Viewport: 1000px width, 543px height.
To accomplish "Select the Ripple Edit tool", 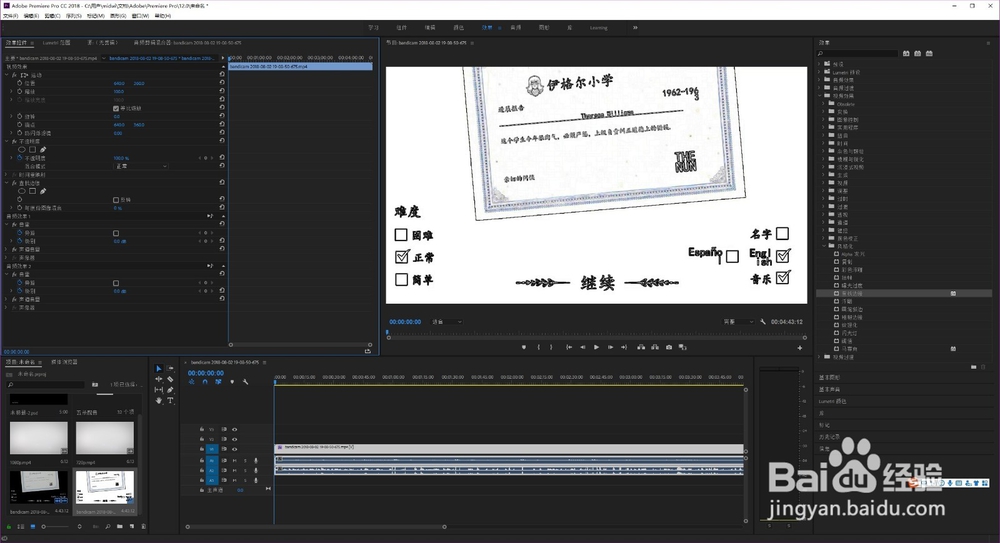I will pos(159,379).
